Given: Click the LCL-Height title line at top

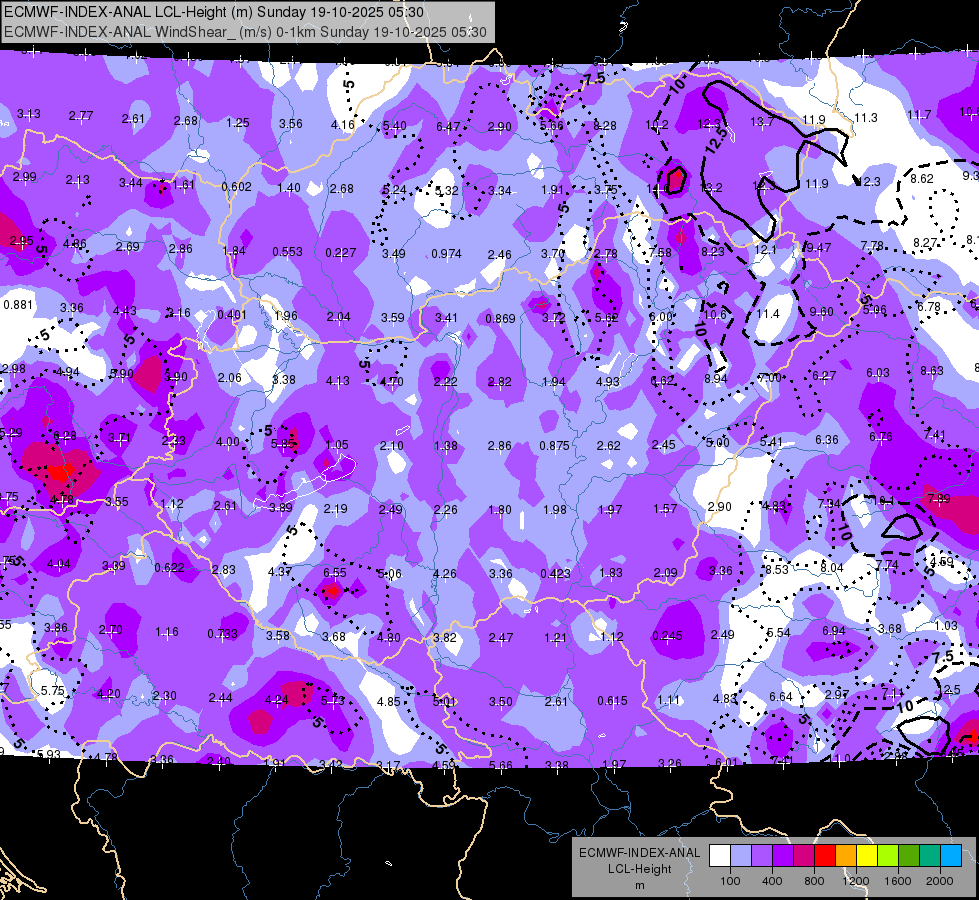Looking at the screenshot, I should tap(214, 12).
